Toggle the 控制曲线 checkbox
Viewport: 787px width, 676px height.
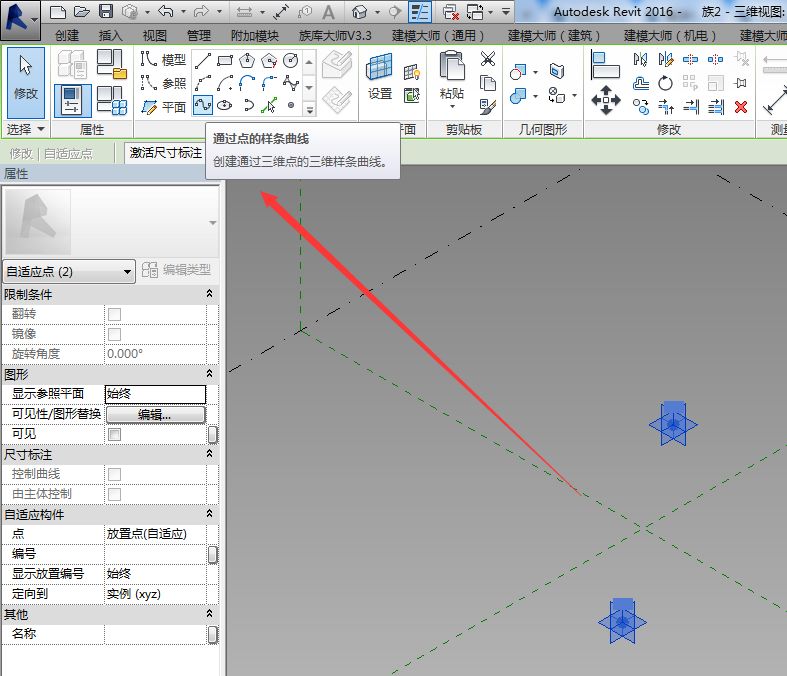point(114,474)
